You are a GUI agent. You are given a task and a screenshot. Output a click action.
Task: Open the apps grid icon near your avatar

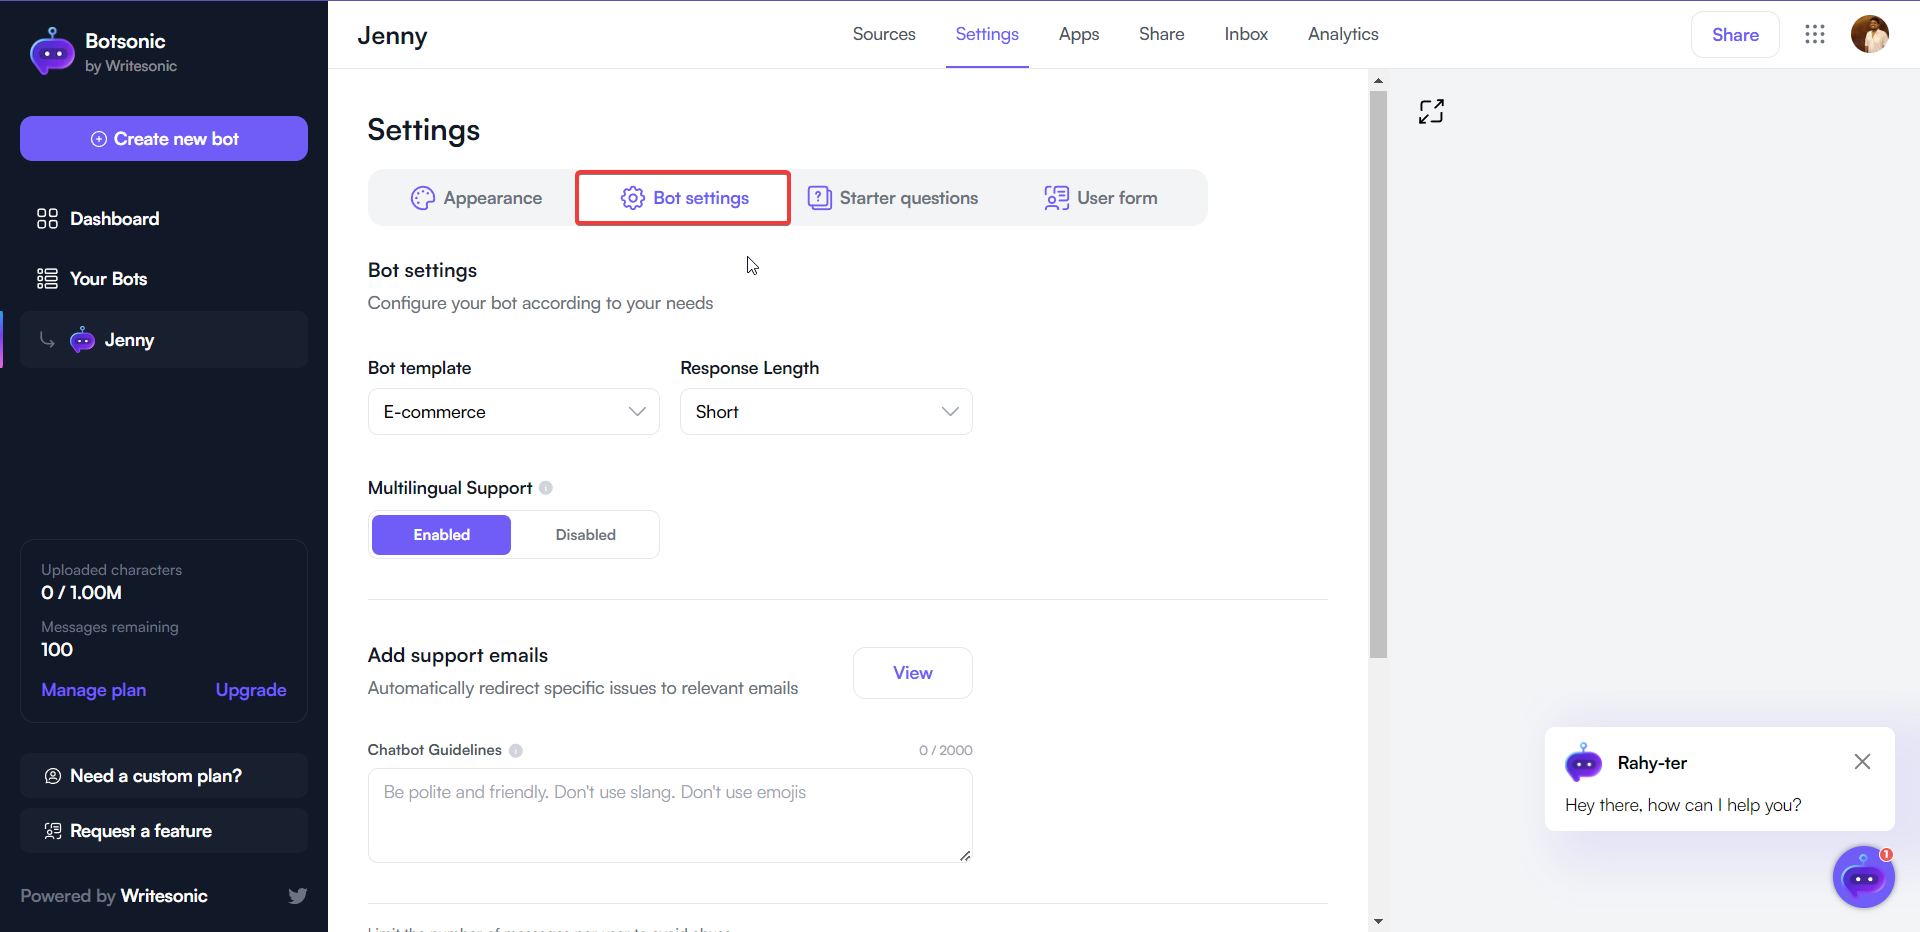coord(1815,34)
